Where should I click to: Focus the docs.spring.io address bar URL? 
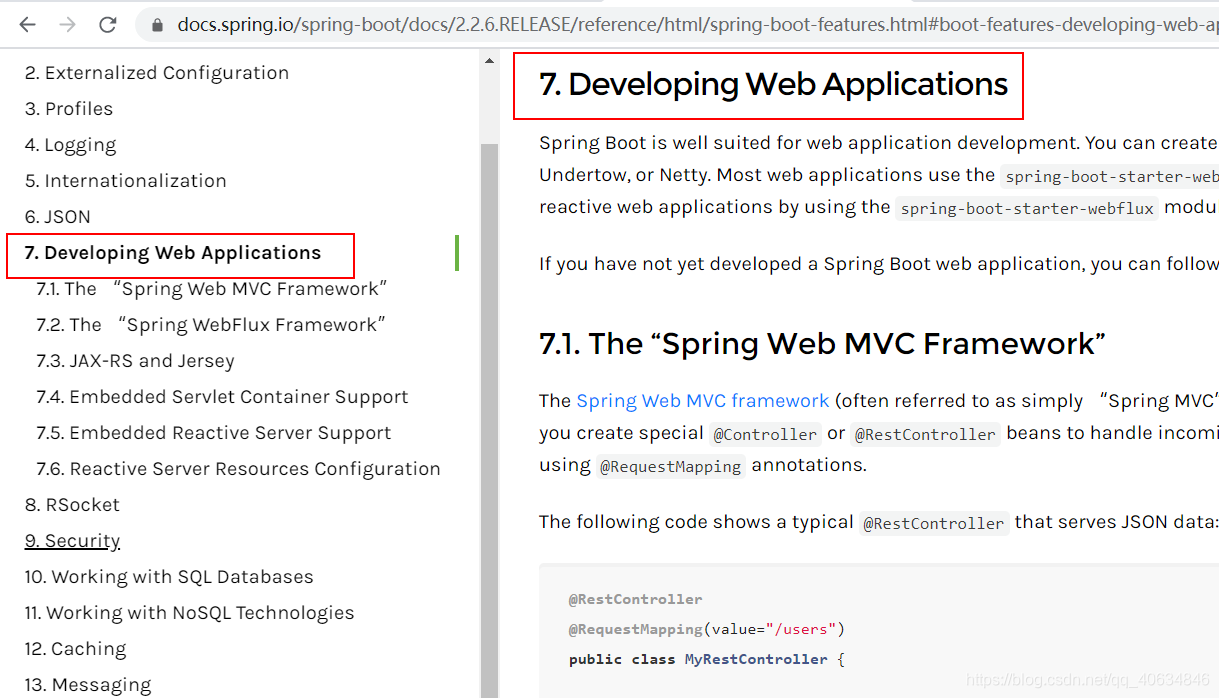pyautogui.click(x=697, y=24)
